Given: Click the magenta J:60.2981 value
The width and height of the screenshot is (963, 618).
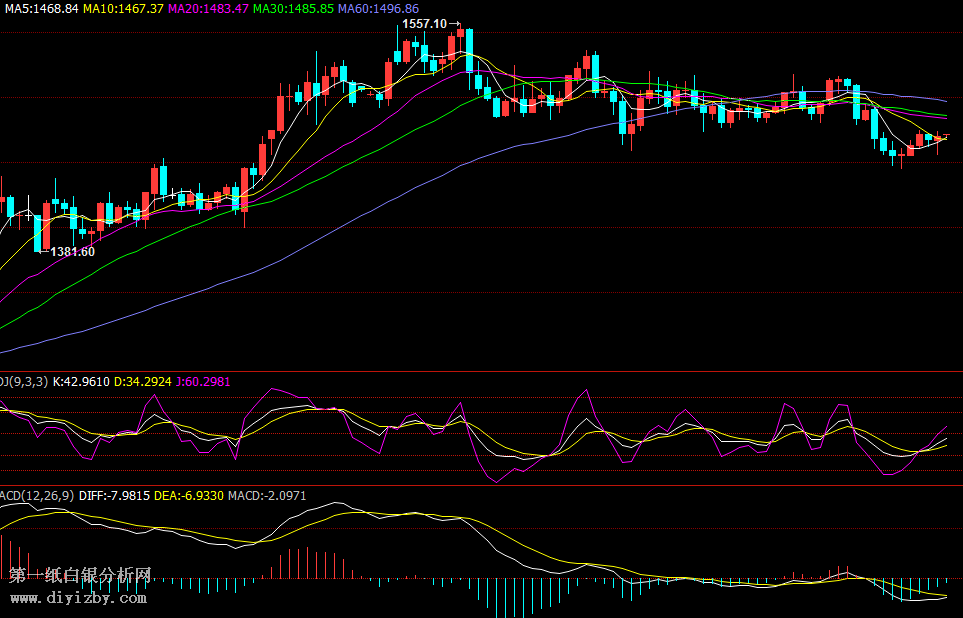Looking at the screenshot, I should point(203,381).
